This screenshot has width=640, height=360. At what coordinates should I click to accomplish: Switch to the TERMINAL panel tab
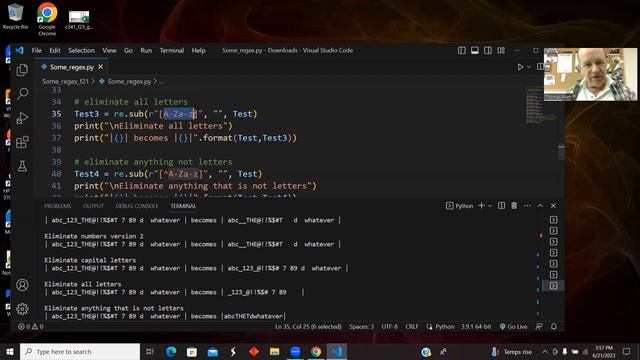(x=183, y=206)
